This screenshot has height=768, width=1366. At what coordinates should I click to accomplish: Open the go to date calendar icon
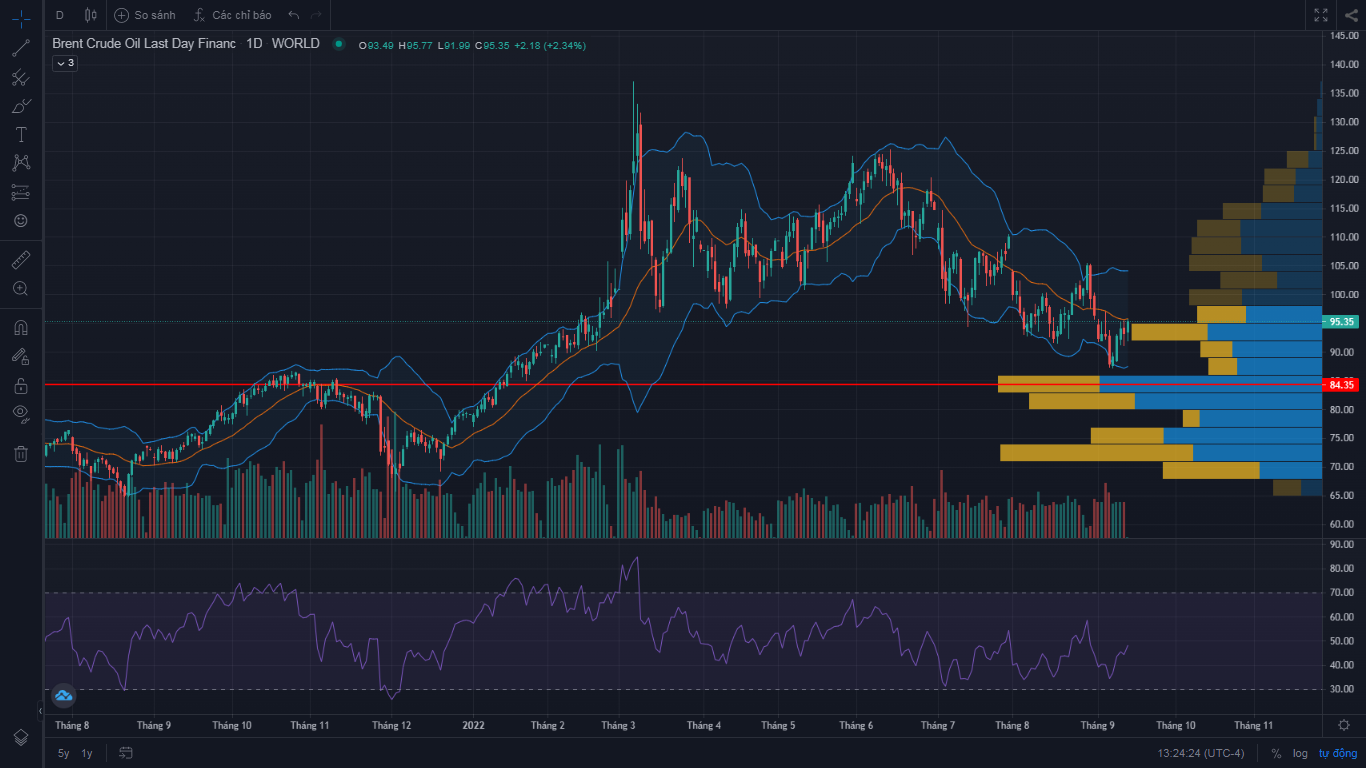126,753
